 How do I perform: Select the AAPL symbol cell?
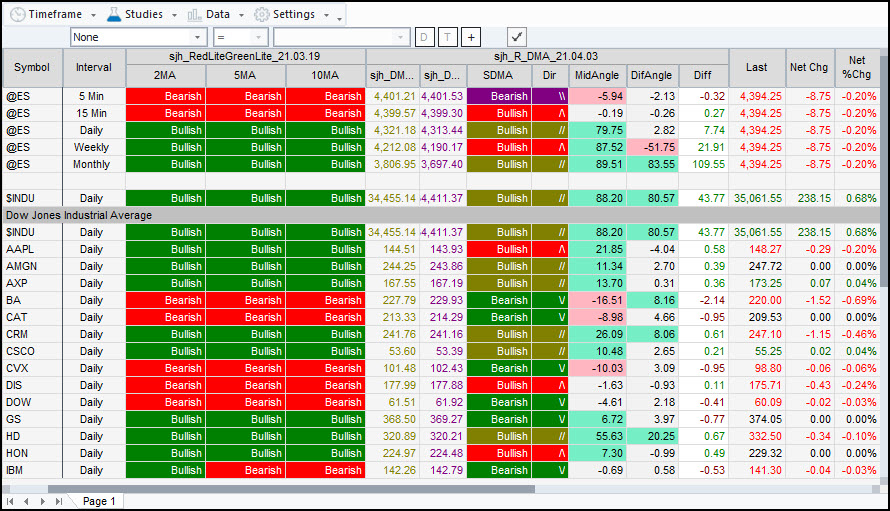pyautogui.click(x=32, y=249)
